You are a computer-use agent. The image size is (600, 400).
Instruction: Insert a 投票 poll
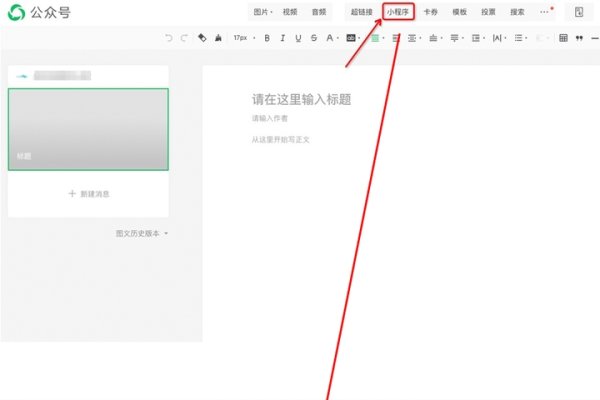click(488, 12)
